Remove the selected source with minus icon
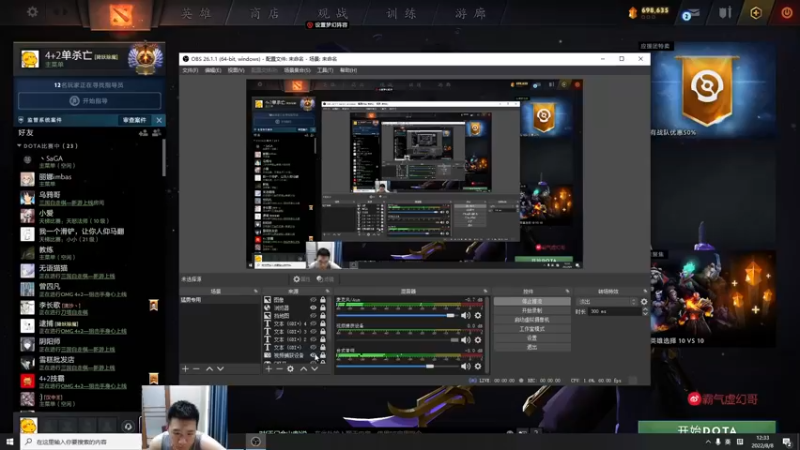Viewport: 800px width, 450px height. click(x=279, y=368)
